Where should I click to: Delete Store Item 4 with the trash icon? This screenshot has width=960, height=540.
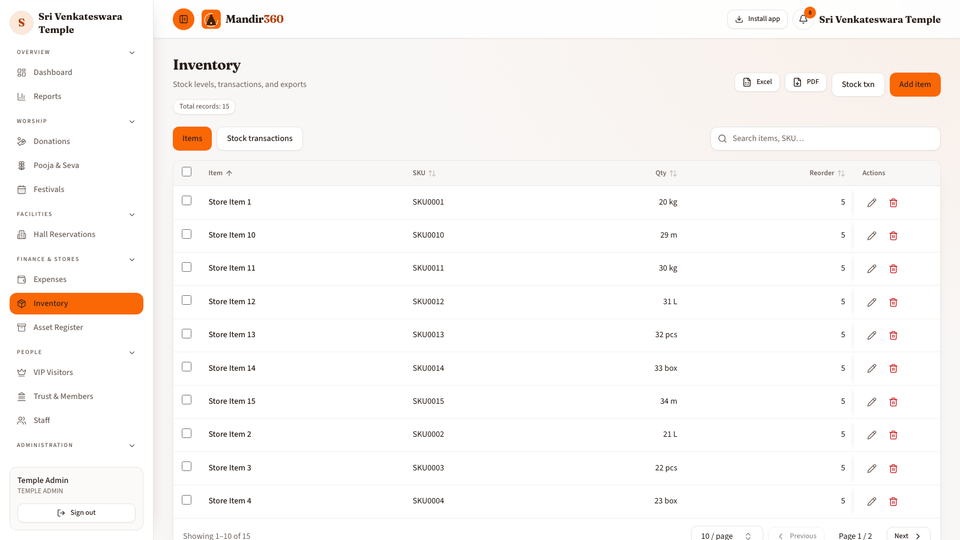(893, 501)
